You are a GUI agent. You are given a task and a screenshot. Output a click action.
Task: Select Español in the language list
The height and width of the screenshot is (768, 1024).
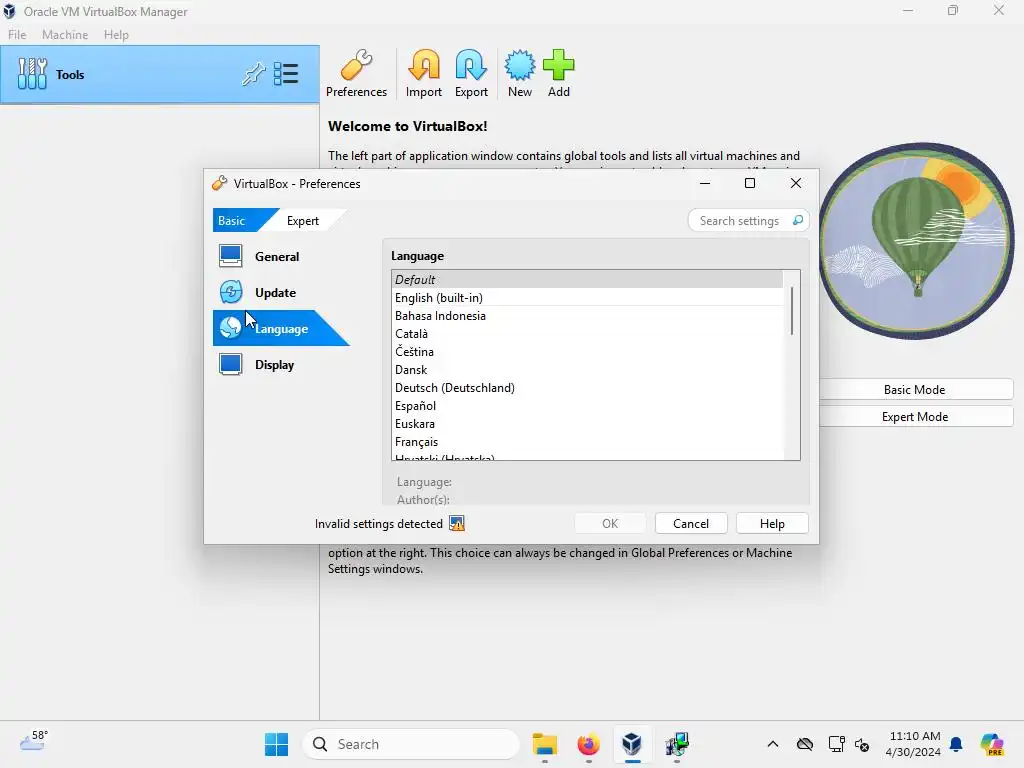click(587, 406)
